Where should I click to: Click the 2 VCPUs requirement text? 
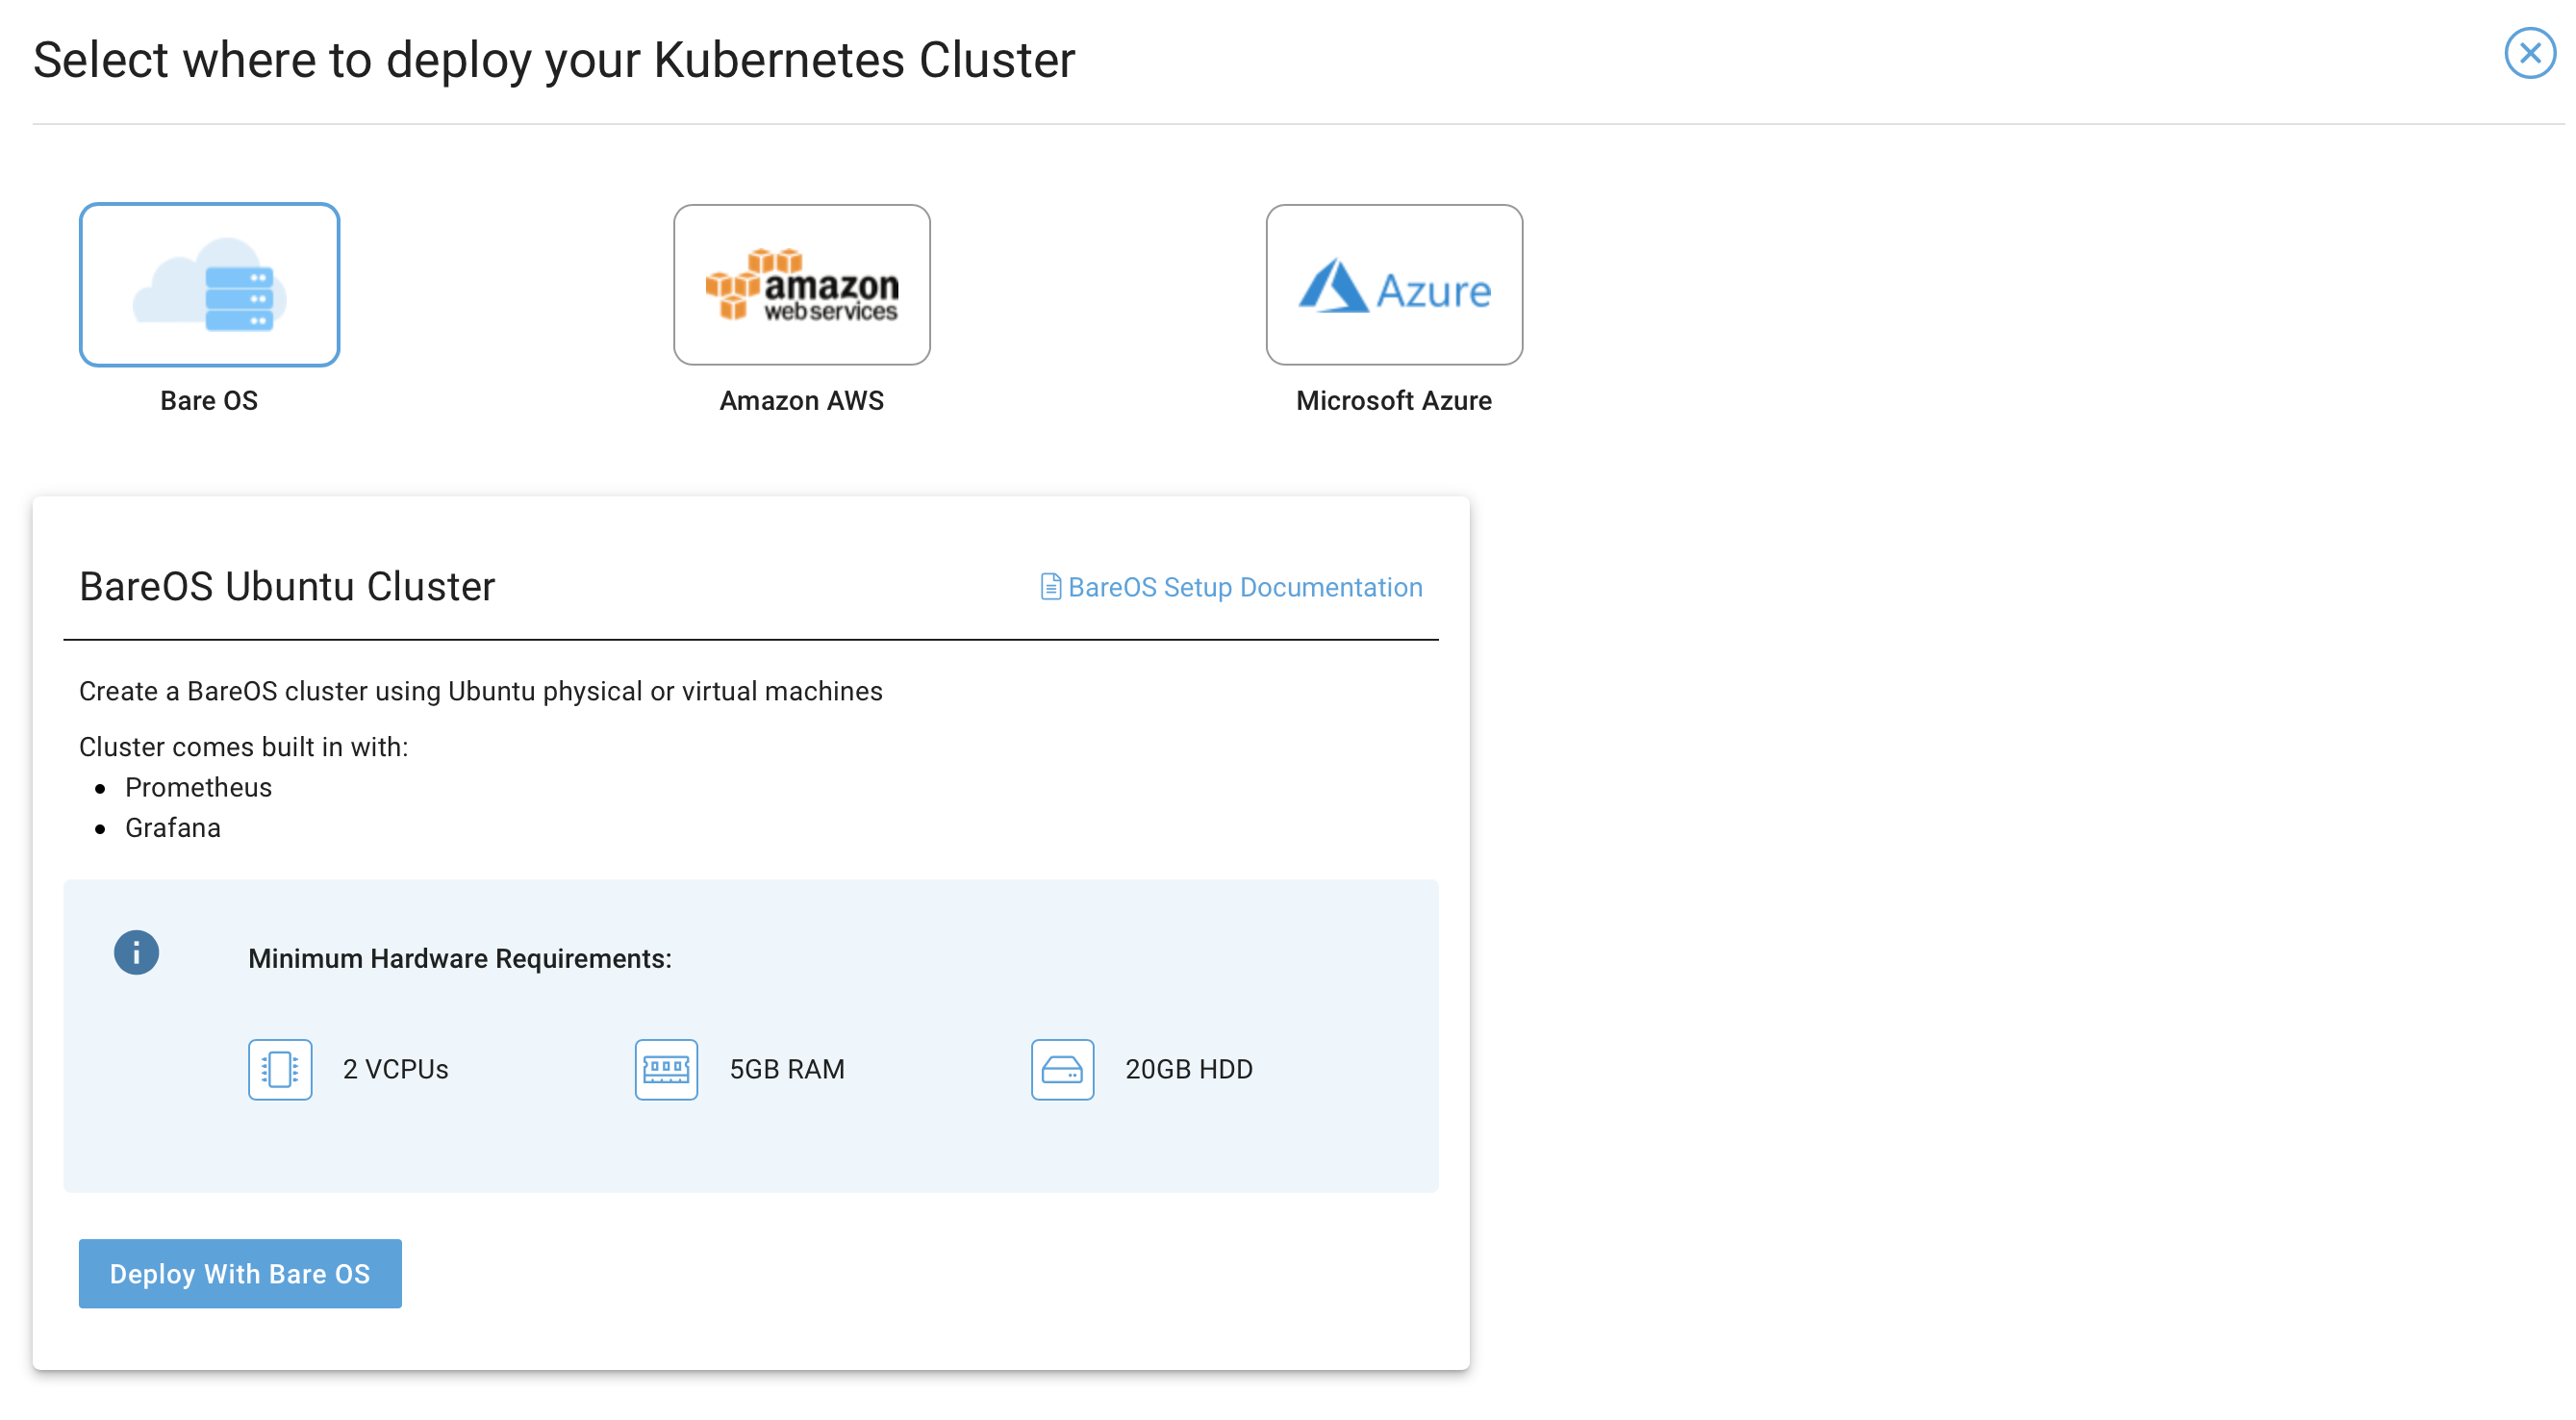(x=395, y=1069)
